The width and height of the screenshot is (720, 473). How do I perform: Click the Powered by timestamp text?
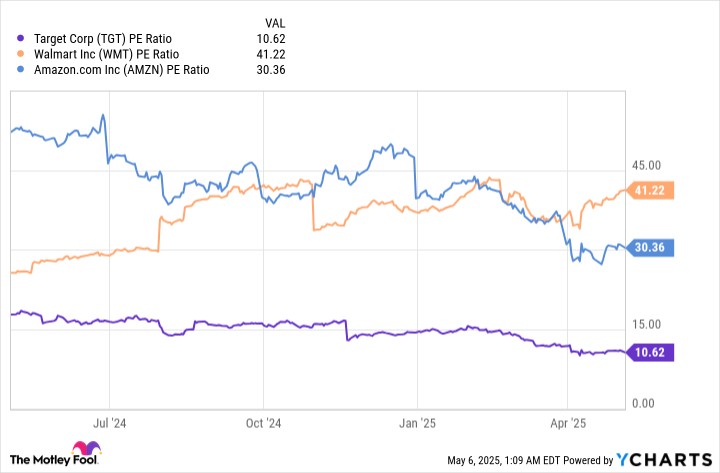click(527, 461)
